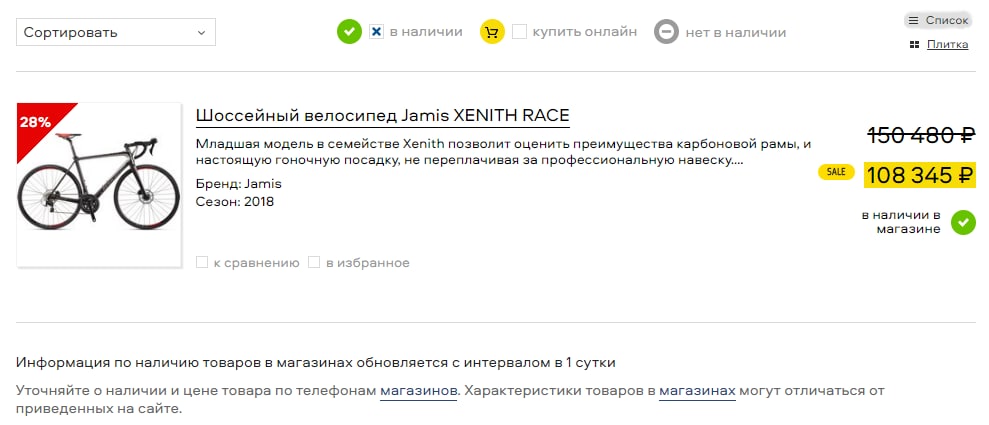The image size is (989, 425).
Task: Click the gray «нет в наличии» minus icon
Action: coord(666,32)
